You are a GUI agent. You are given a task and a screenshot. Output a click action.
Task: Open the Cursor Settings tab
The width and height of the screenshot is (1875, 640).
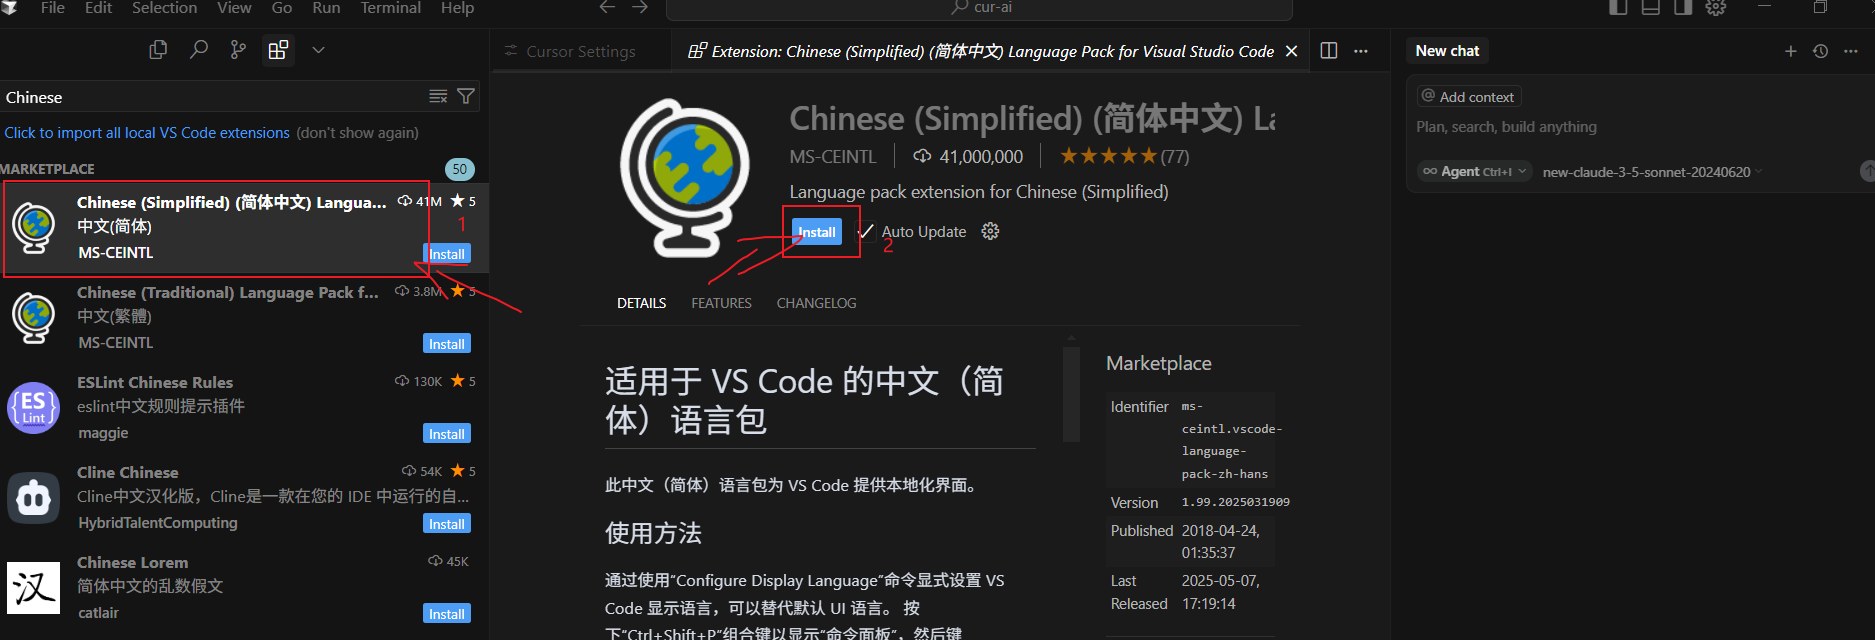(581, 51)
